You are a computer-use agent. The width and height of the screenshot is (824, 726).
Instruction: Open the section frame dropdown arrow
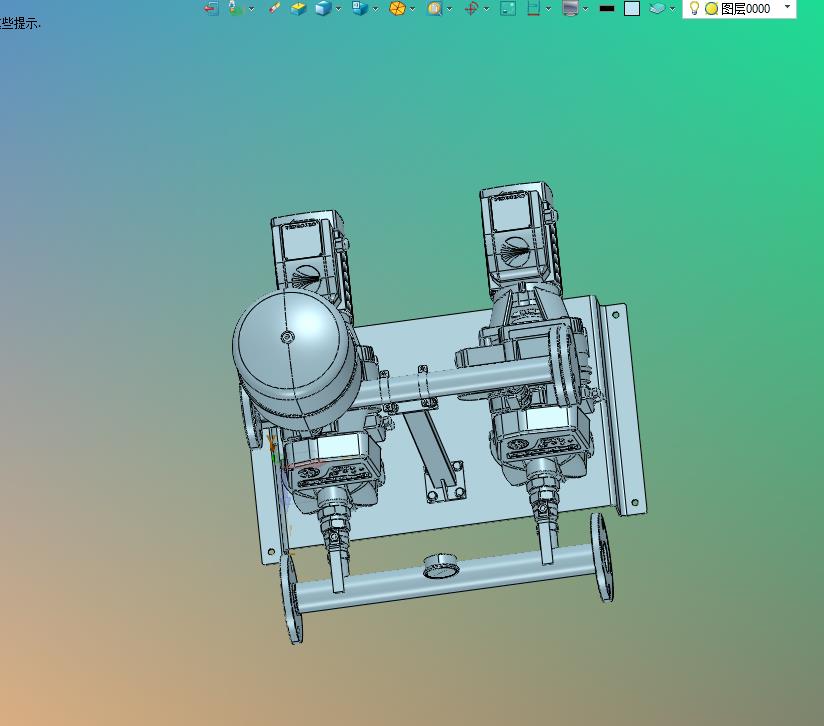(548, 9)
